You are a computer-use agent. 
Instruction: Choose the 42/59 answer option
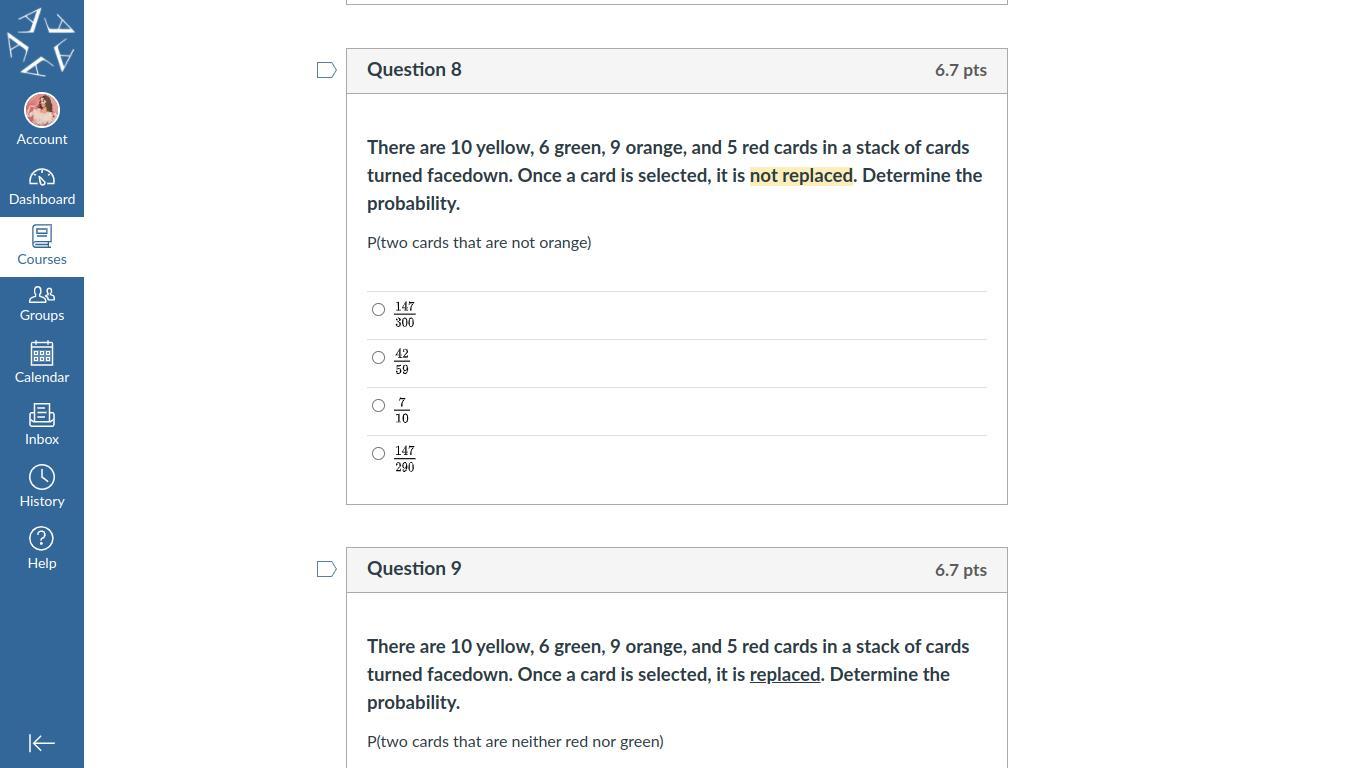(x=378, y=358)
